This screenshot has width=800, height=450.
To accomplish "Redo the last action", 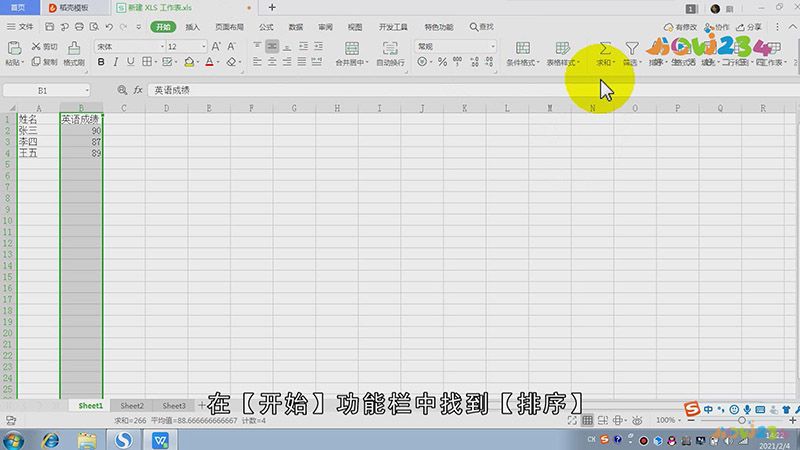I will coord(123,27).
